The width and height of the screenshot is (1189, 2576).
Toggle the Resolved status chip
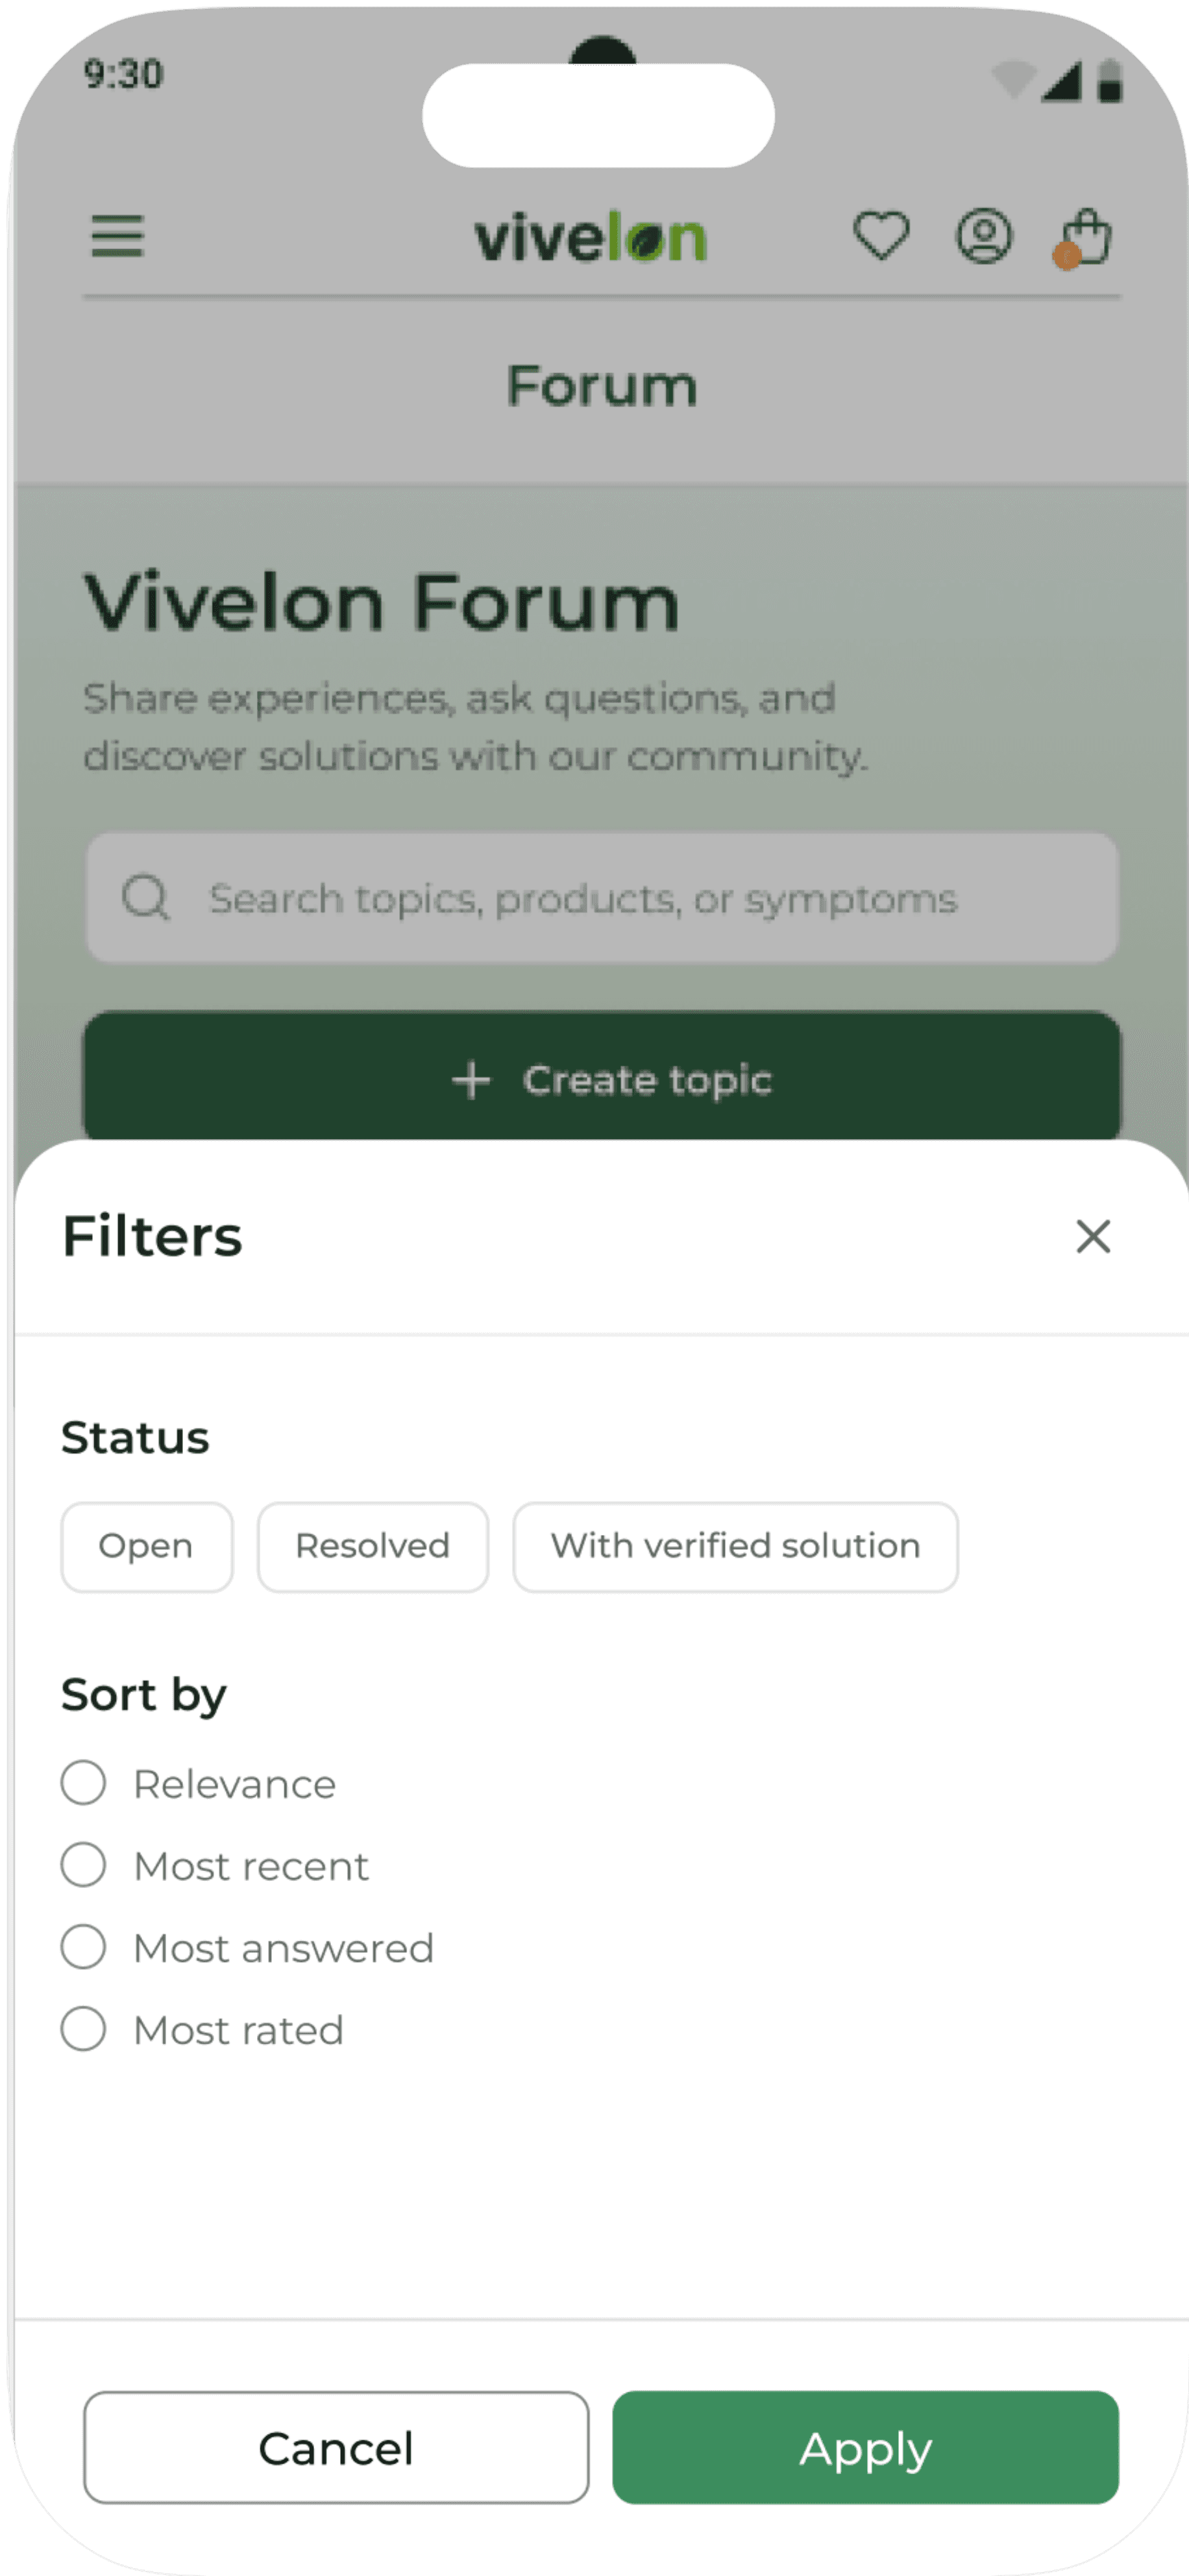tap(373, 1546)
